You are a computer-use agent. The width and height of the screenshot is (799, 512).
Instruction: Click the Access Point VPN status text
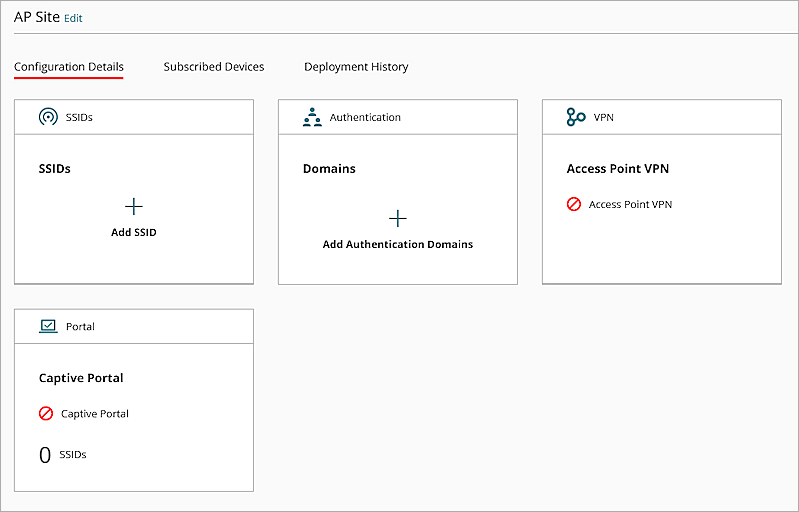[x=630, y=204]
